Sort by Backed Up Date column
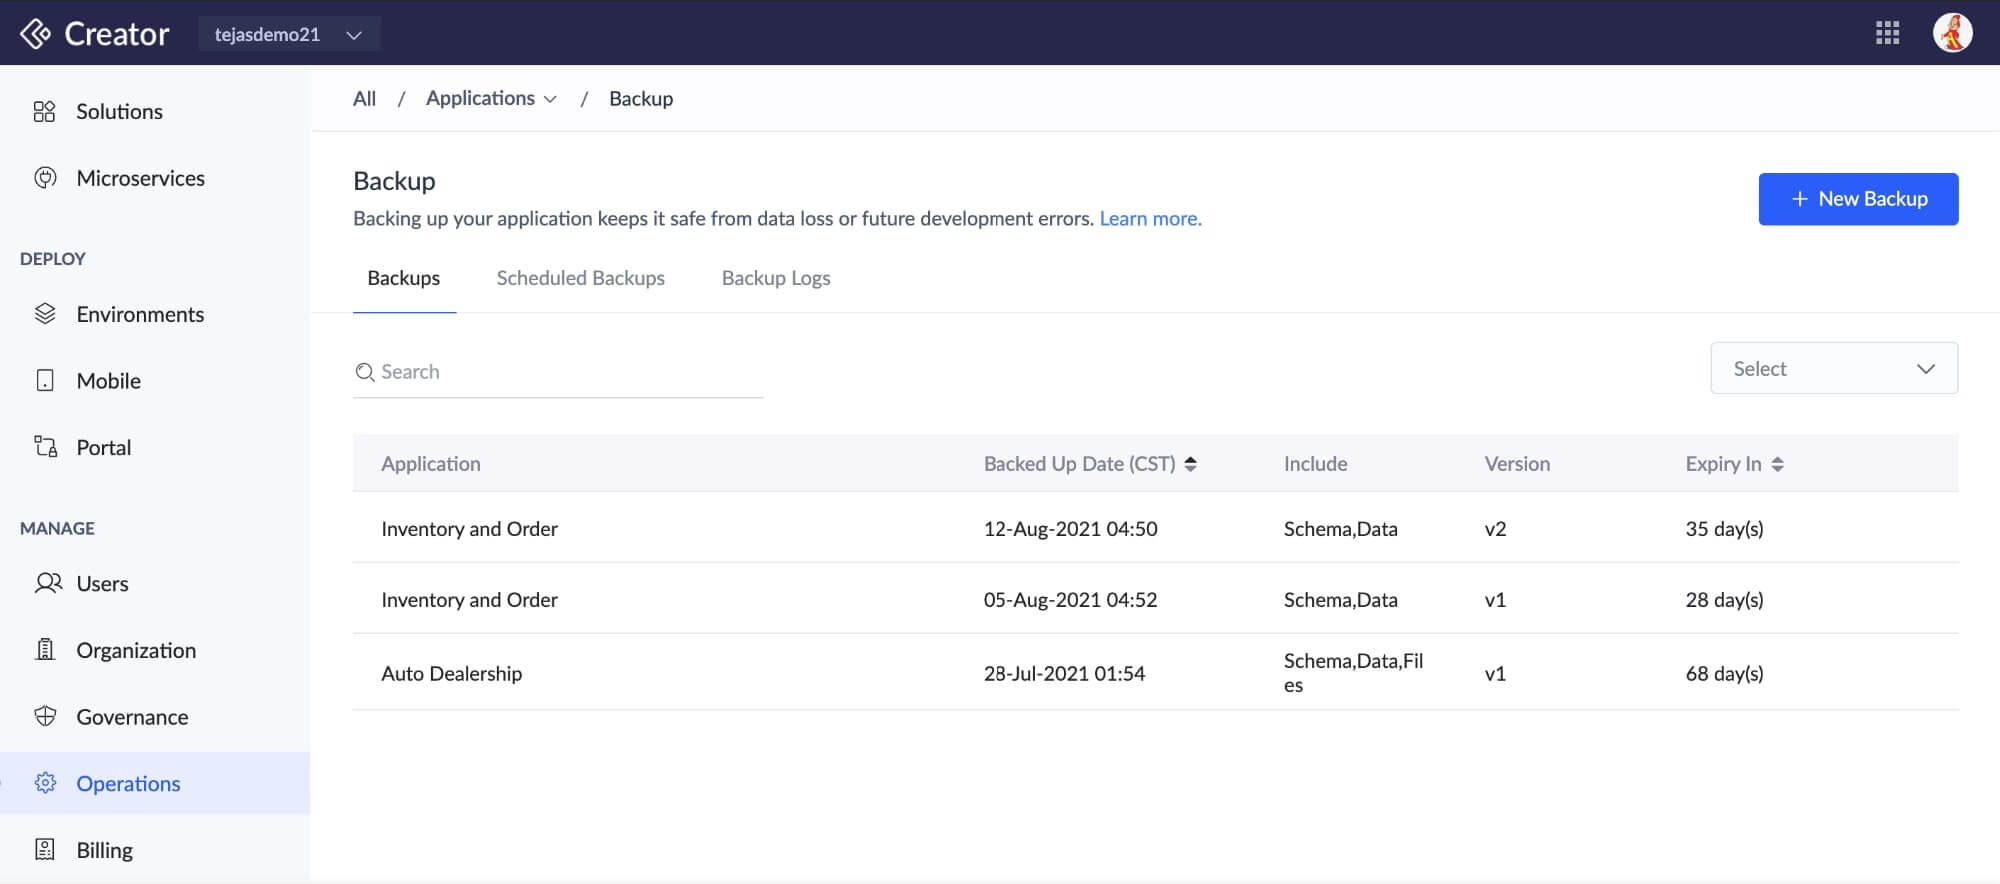This screenshot has height=884, width=2000. click(x=1190, y=464)
